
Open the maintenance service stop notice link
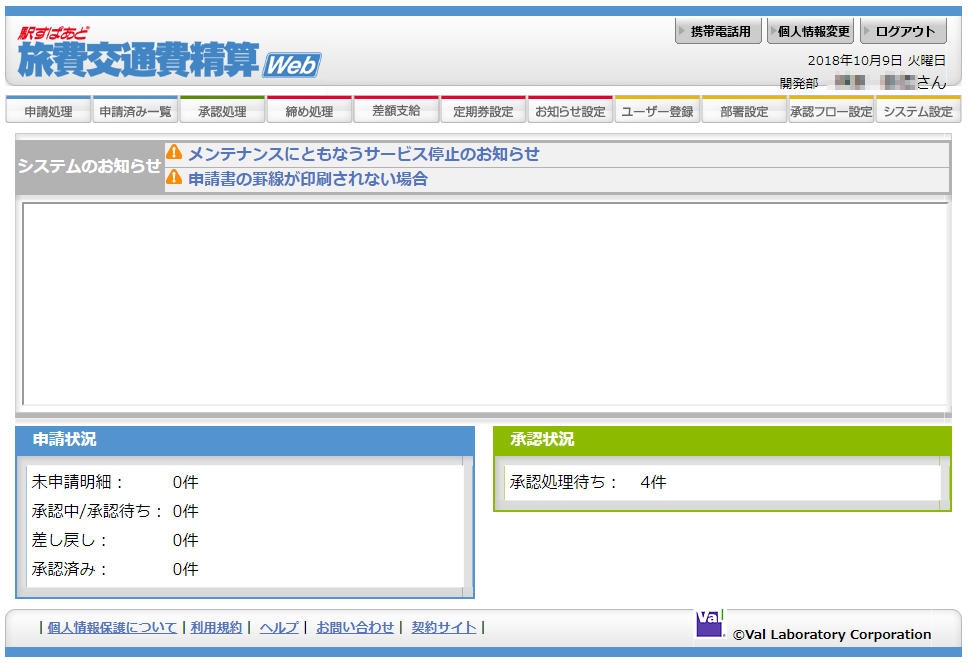[x=363, y=153]
